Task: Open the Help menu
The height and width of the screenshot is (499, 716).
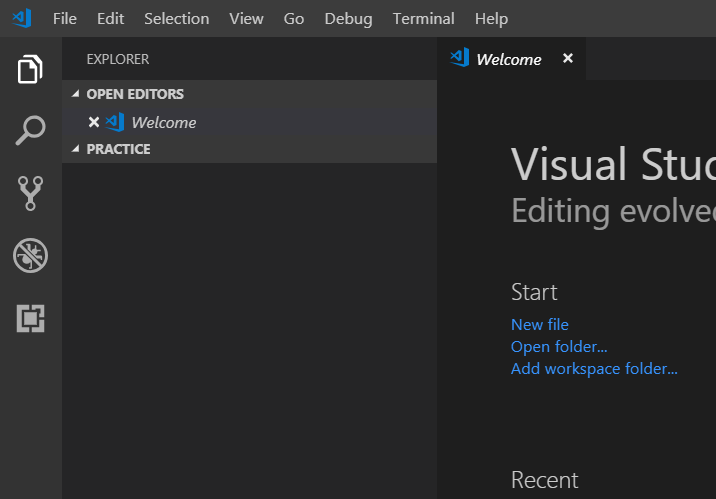Action: pos(491,19)
